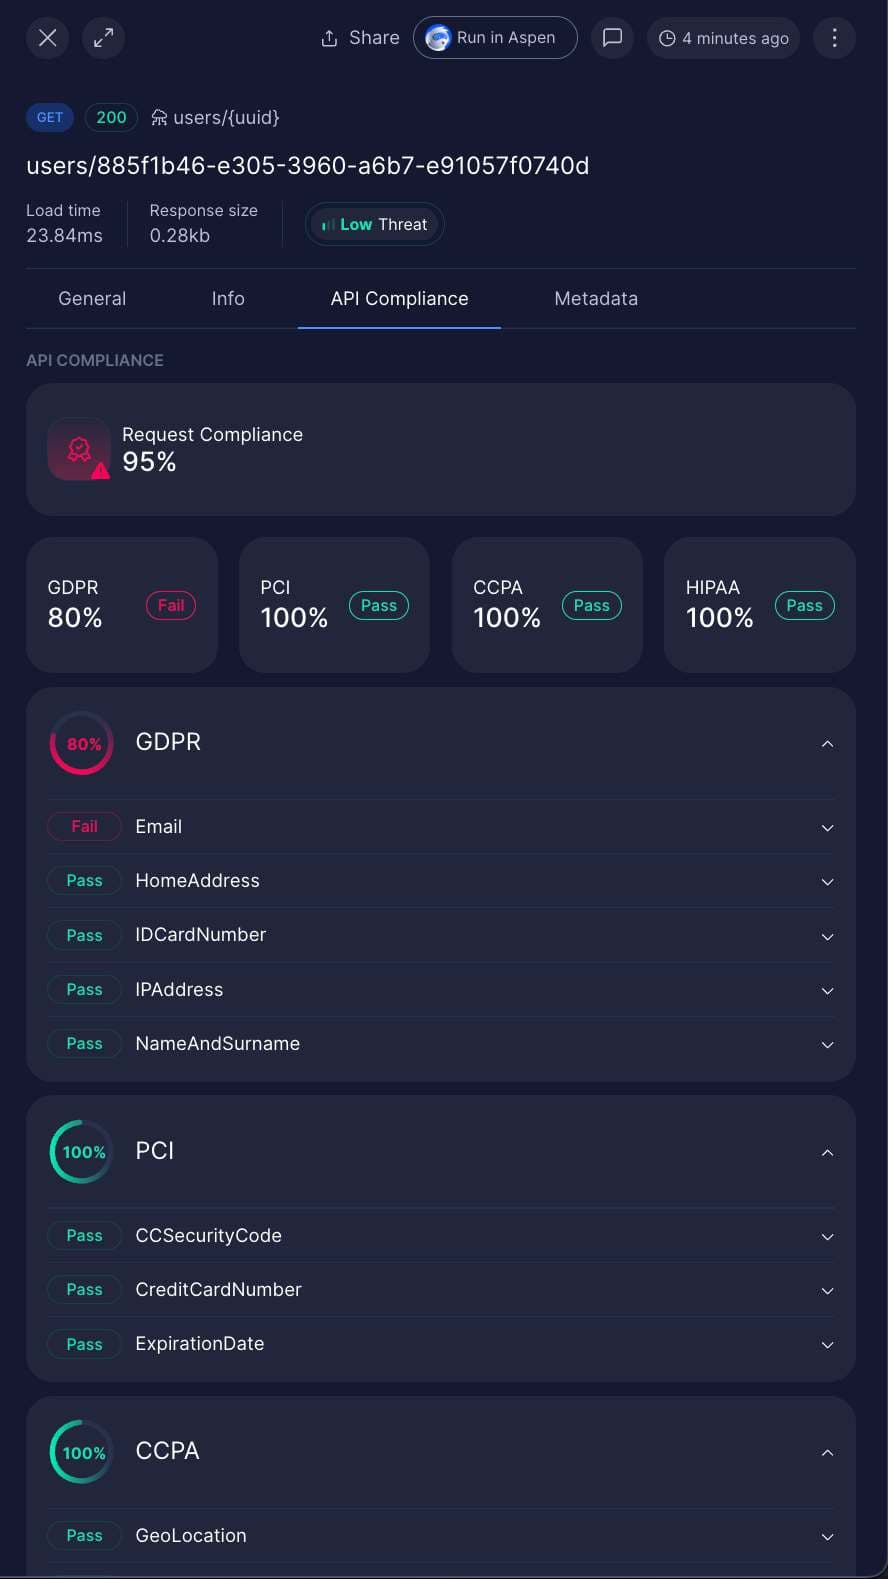Open the comment bubble icon
Image resolution: width=888 pixels, height=1579 pixels.
pos(612,37)
